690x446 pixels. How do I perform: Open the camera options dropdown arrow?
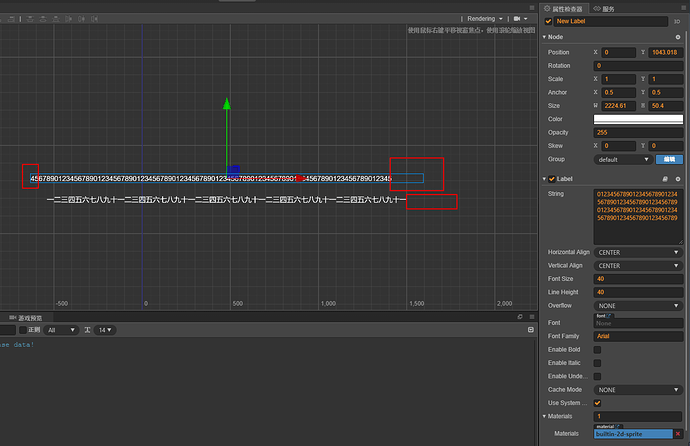(x=525, y=19)
